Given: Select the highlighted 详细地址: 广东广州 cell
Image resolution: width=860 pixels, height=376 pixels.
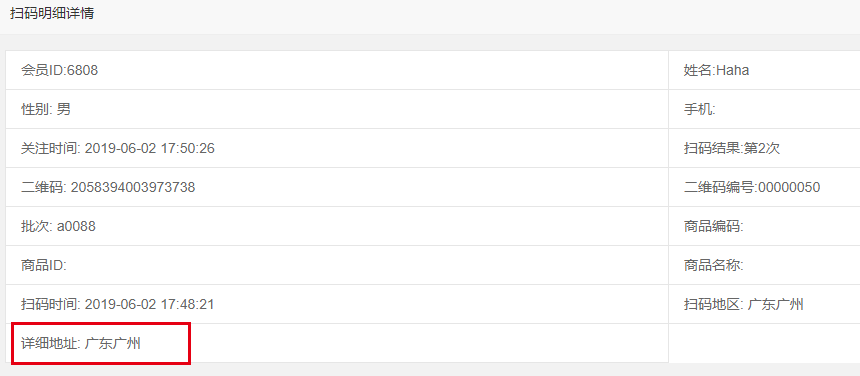Looking at the screenshot, I should [101, 343].
